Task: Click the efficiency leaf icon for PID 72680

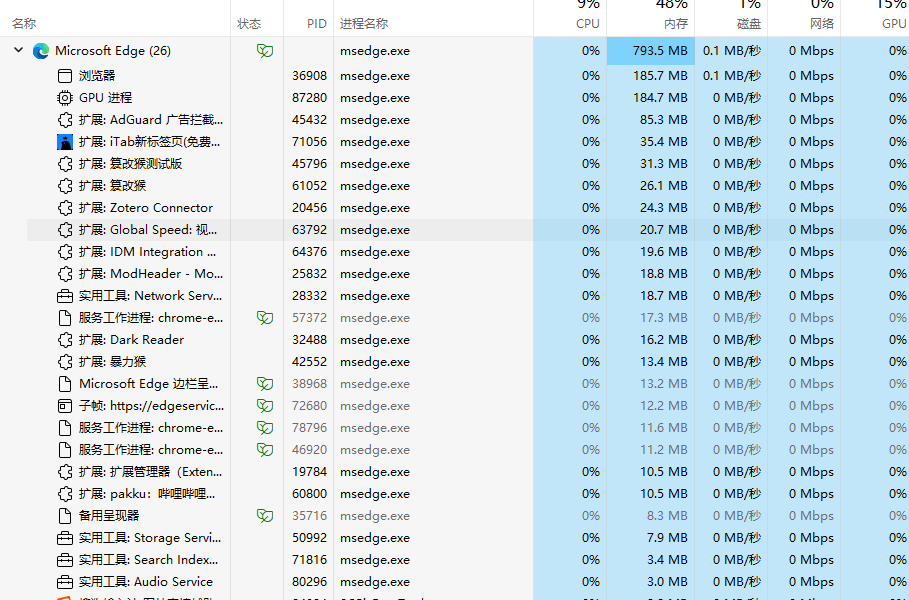Action: click(265, 406)
